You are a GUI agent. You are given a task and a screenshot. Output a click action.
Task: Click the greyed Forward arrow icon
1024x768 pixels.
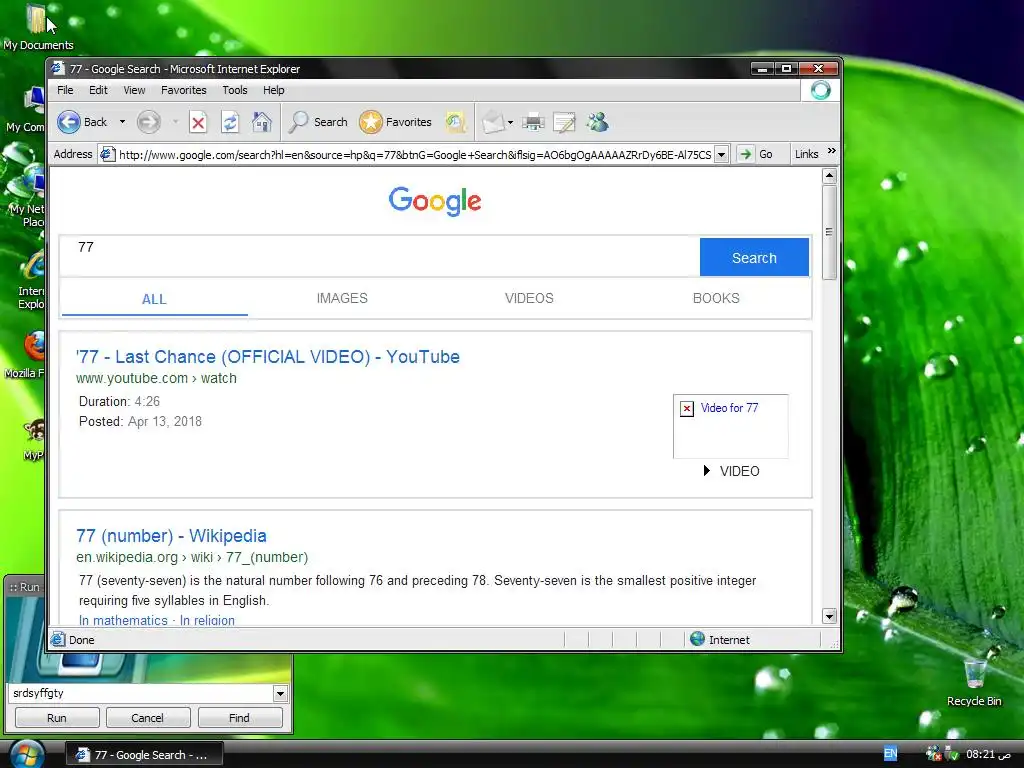point(148,122)
